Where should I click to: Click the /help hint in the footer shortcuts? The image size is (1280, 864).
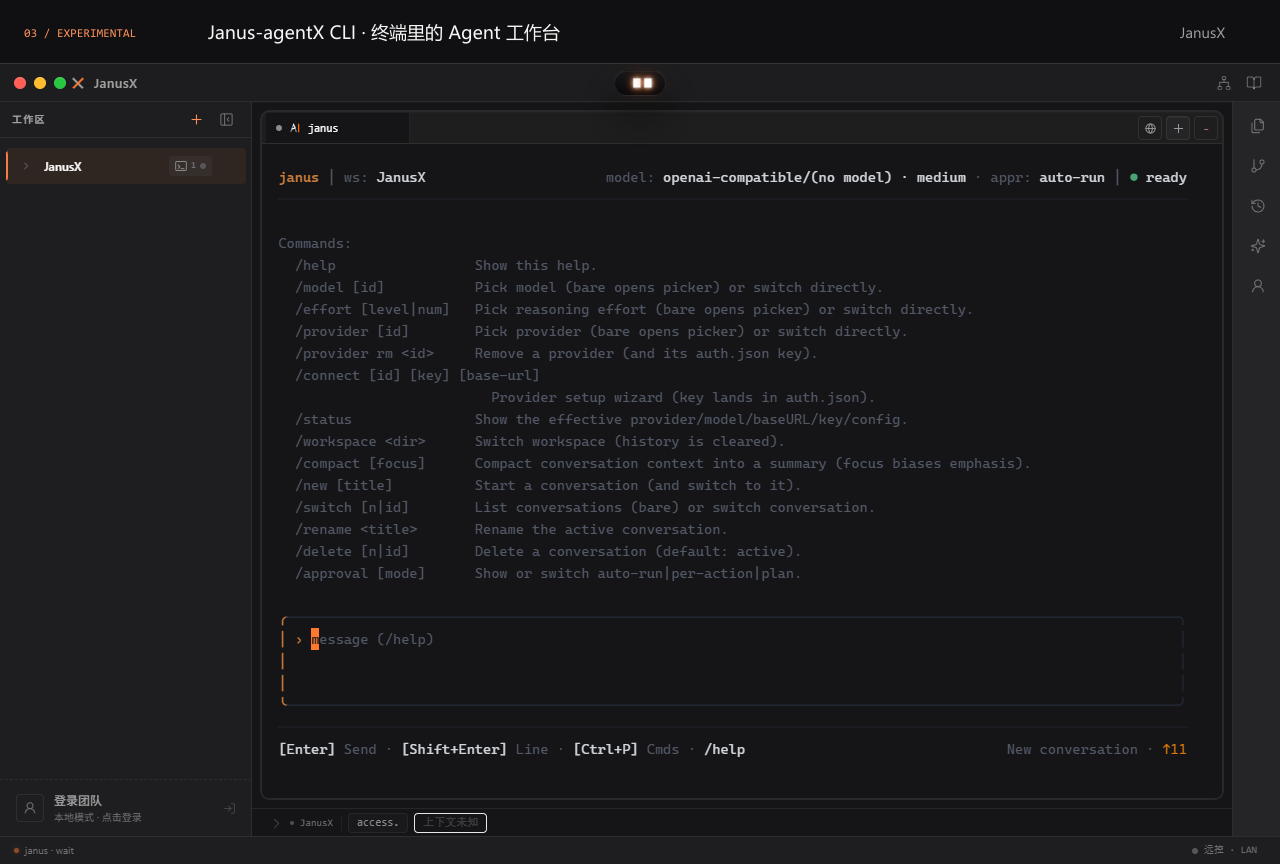point(725,749)
